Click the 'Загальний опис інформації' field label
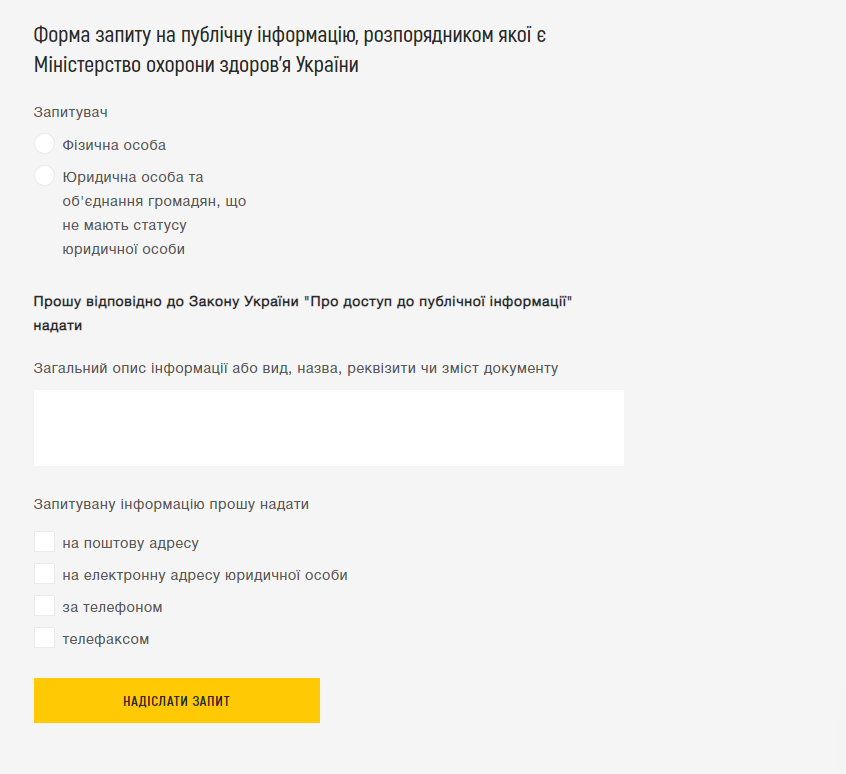The image size is (846, 774). [x=296, y=368]
